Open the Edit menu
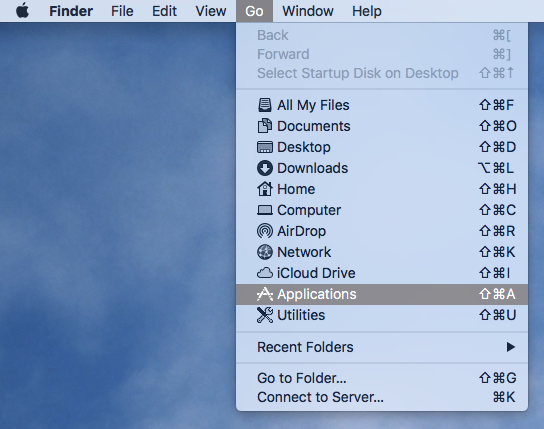Image resolution: width=544 pixels, height=429 pixels. [x=164, y=11]
